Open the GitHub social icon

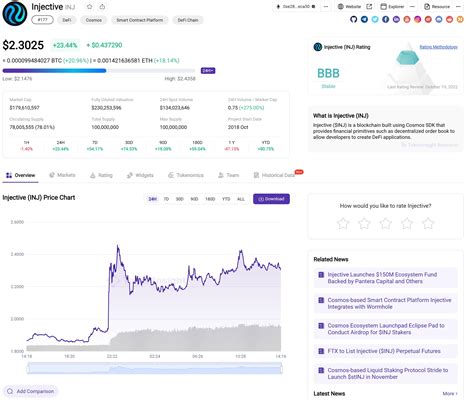354,19
